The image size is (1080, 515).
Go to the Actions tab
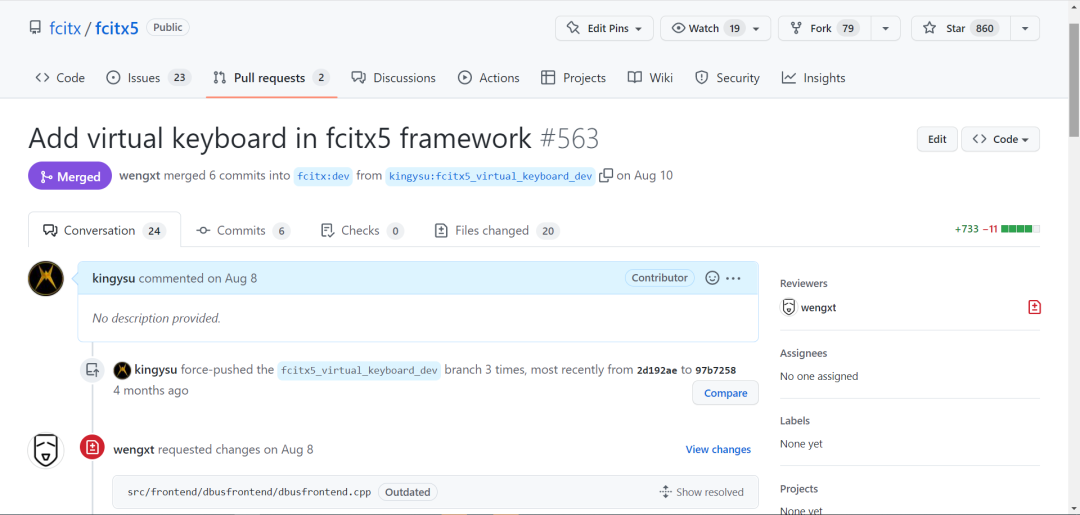(488, 78)
